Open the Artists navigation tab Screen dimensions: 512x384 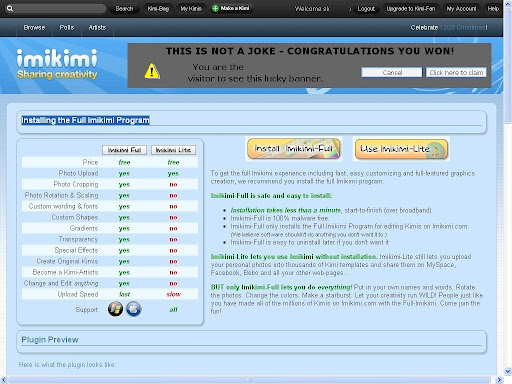click(97, 28)
